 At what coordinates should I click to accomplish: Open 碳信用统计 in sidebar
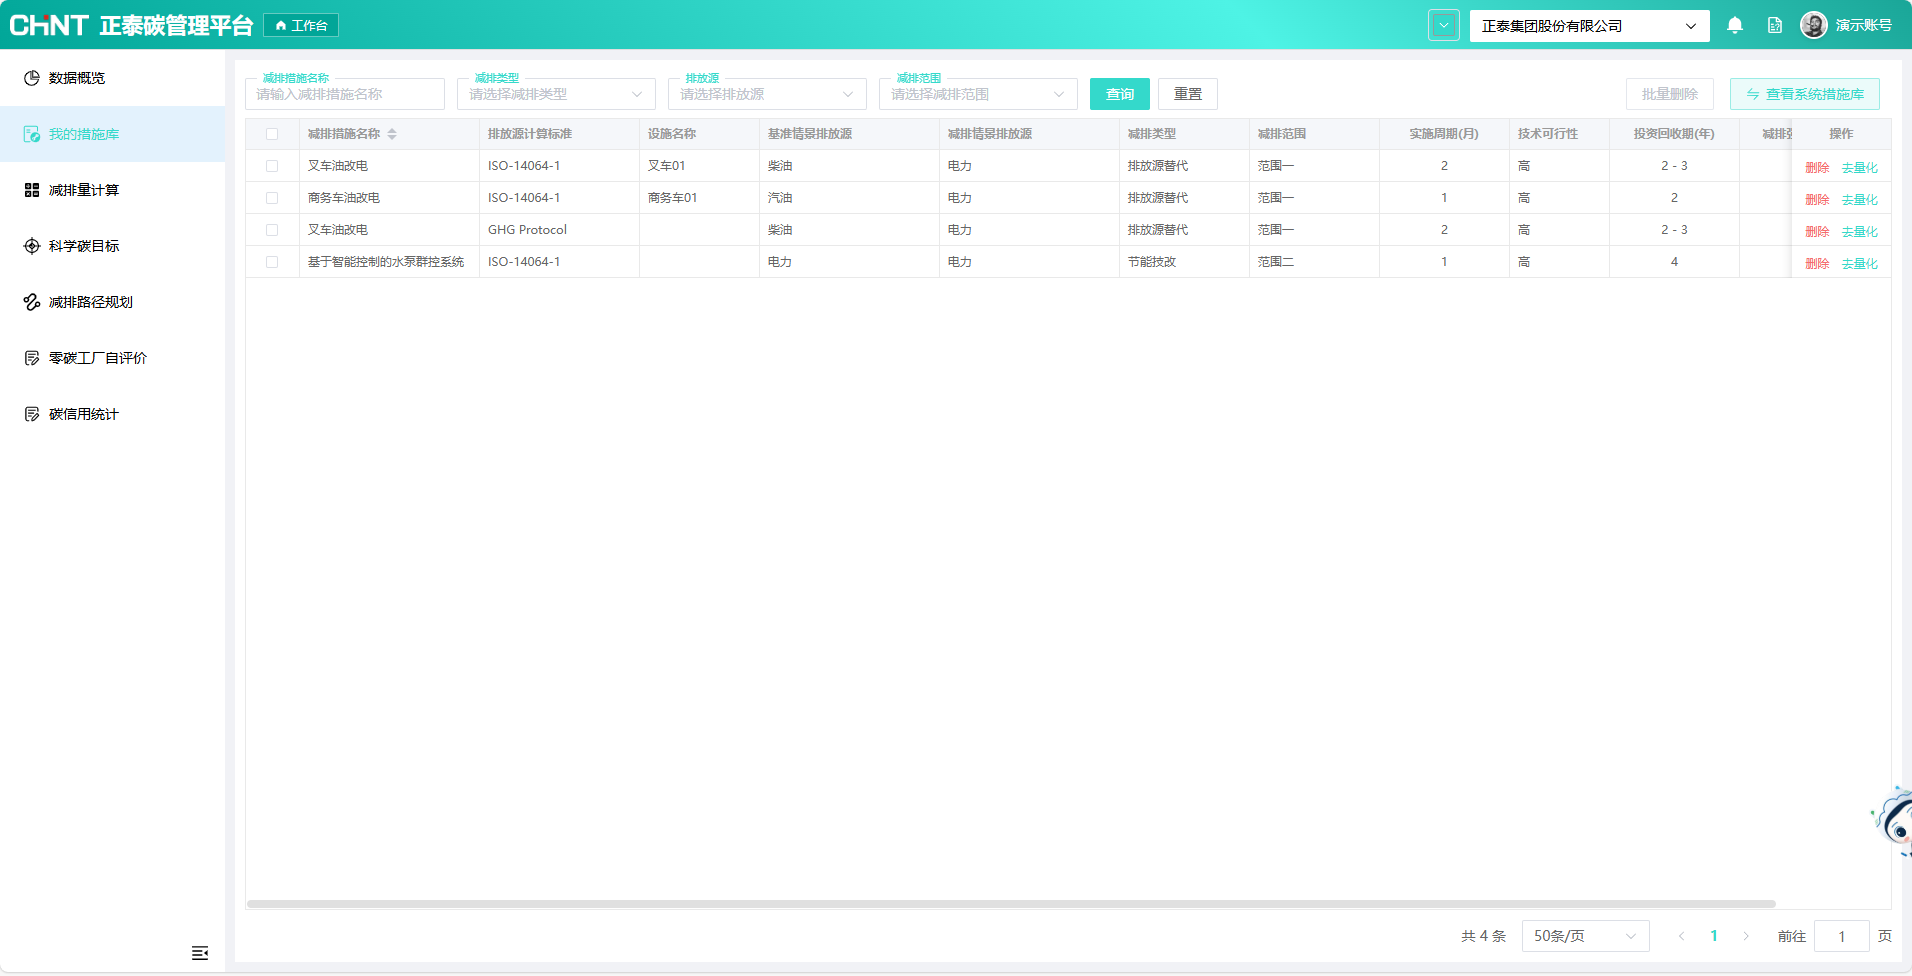tap(113, 414)
